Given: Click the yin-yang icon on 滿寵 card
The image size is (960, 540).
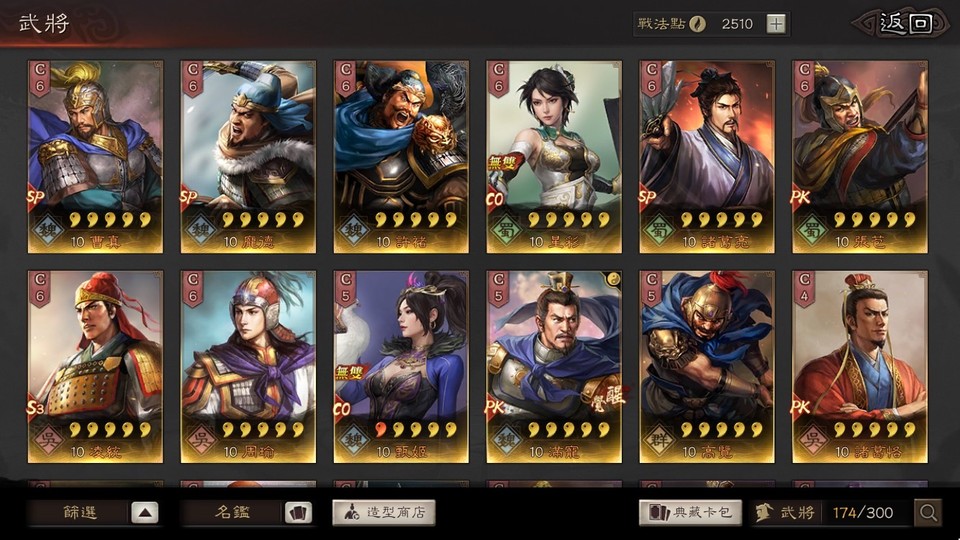Looking at the screenshot, I should point(612,280).
